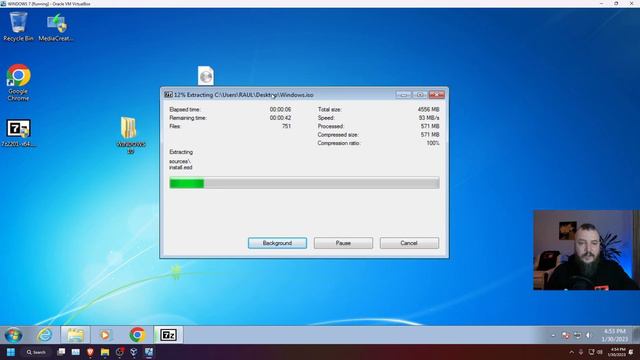This screenshot has height=360, width=640.
Task: Open the MediaCreationTool desktop shortcut
Action: [x=56, y=27]
